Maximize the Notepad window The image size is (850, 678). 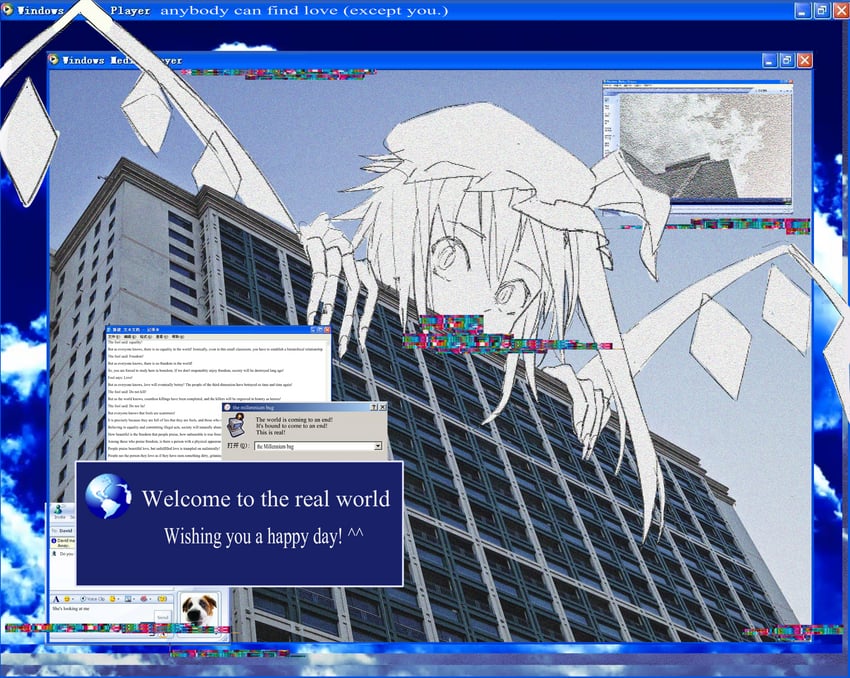click(320, 330)
